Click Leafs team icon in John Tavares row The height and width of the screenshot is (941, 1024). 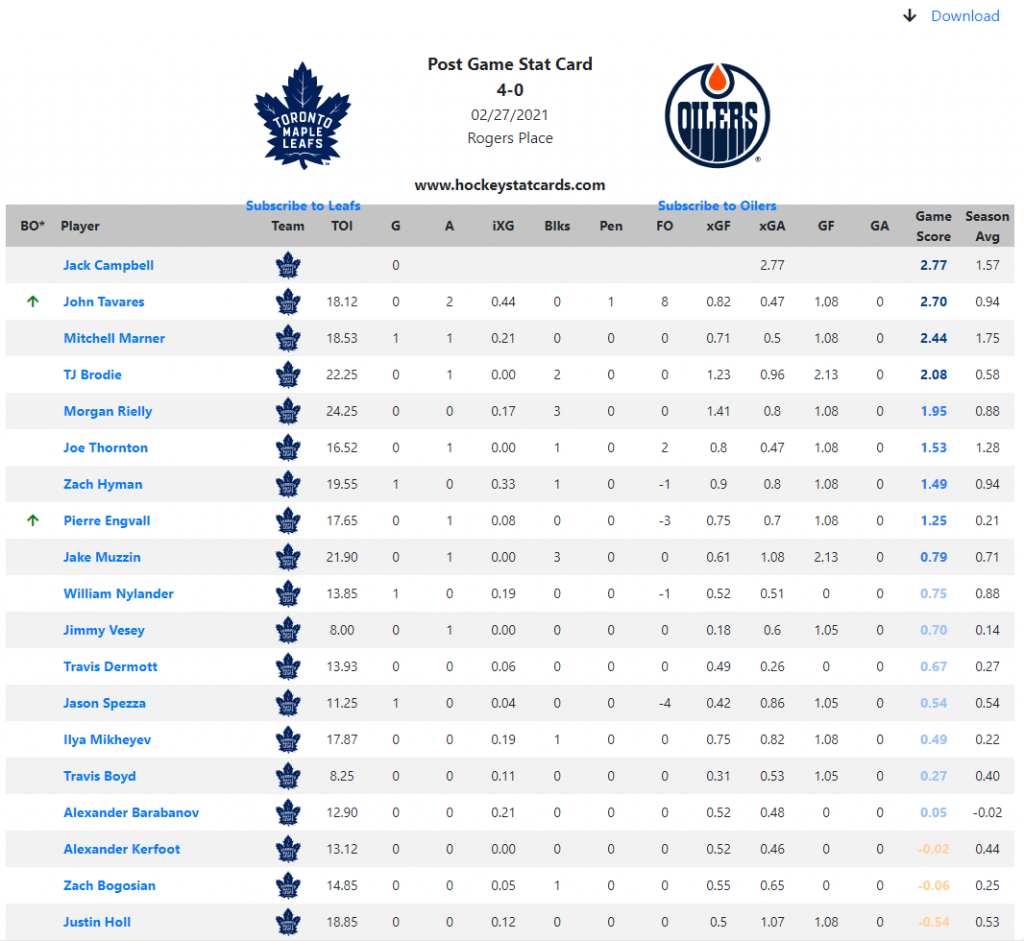(288, 302)
